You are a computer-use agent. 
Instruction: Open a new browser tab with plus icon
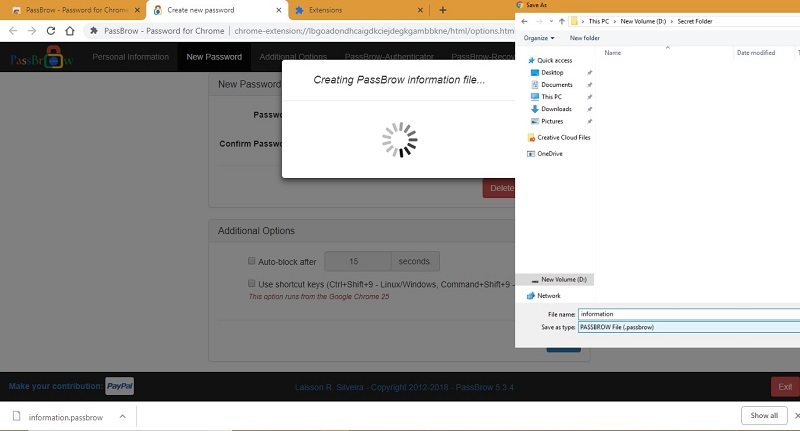coord(442,10)
